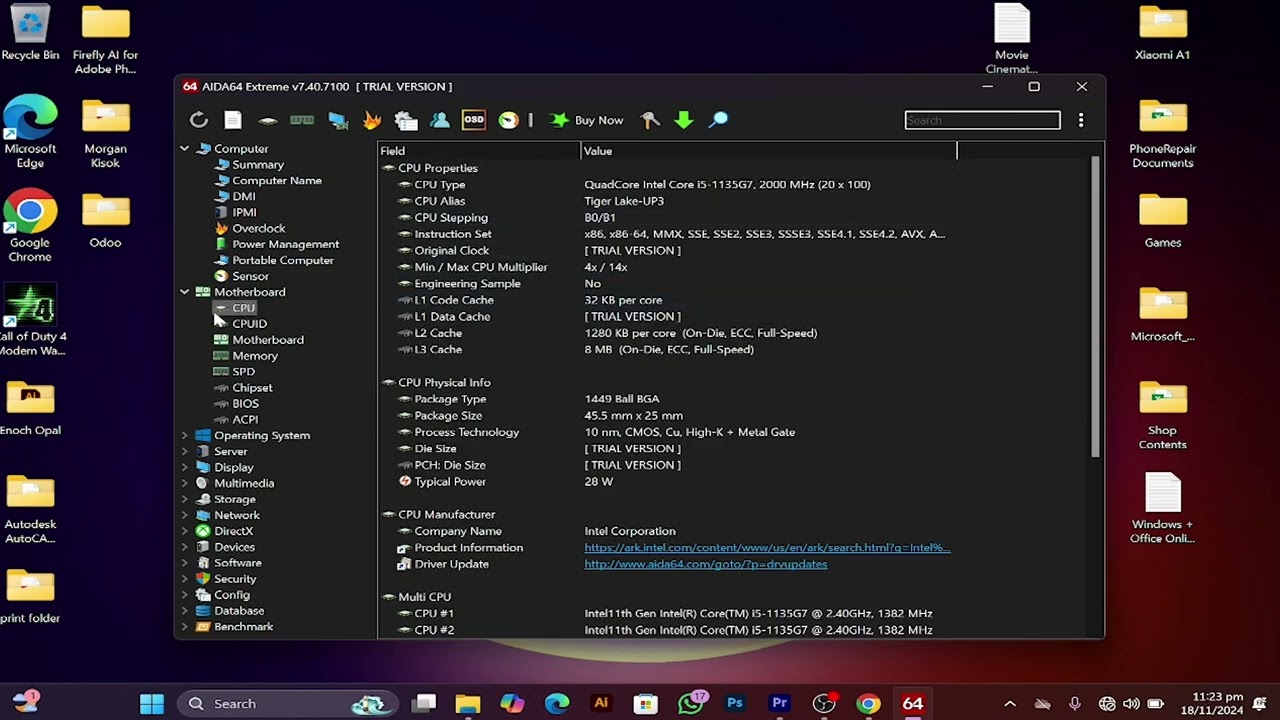This screenshot has height=720, width=1280.
Task: Select Security in the tree
Action: click(235, 579)
